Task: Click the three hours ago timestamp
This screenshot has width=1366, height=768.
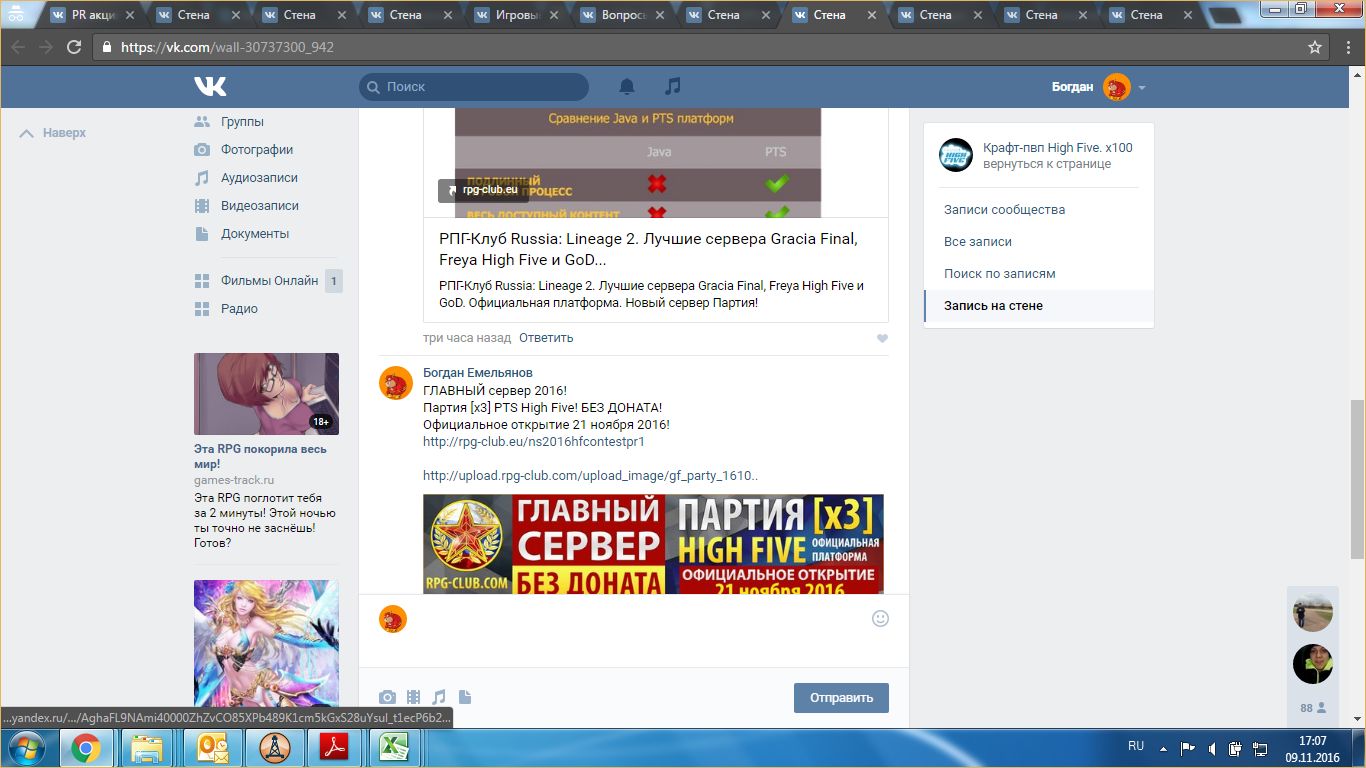Action: (467, 338)
